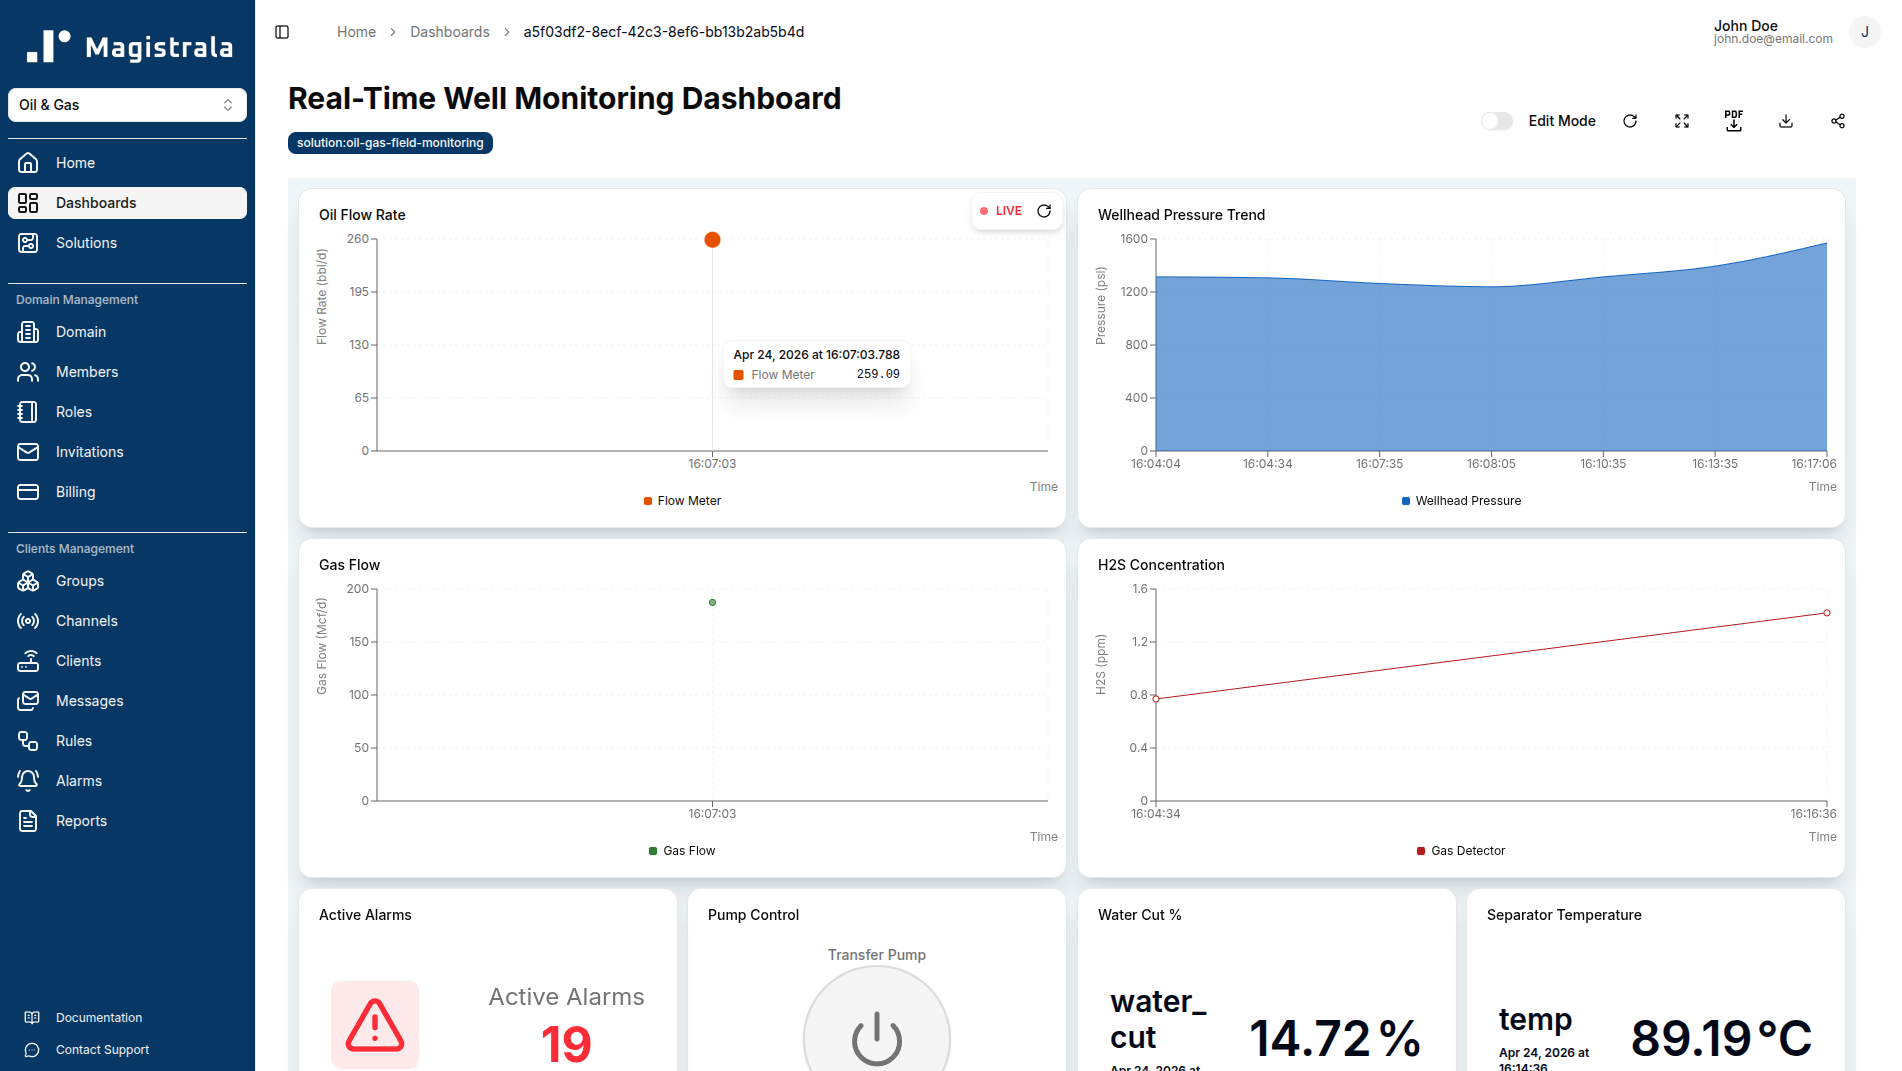The height and width of the screenshot is (1071, 1902).
Task: Click the Billing card icon
Action: tap(28, 492)
